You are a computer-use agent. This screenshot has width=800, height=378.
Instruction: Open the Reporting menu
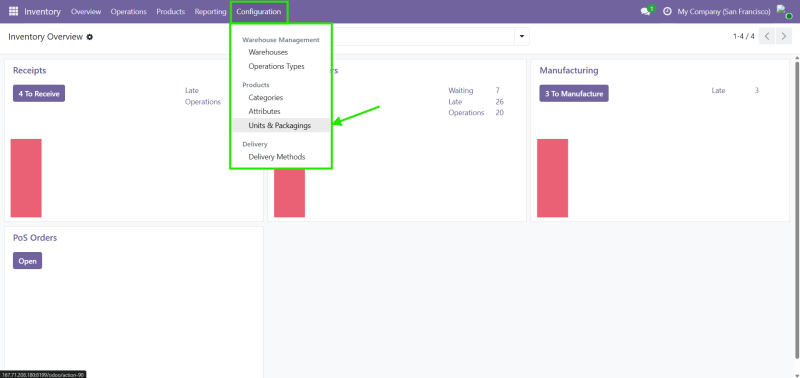210,11
